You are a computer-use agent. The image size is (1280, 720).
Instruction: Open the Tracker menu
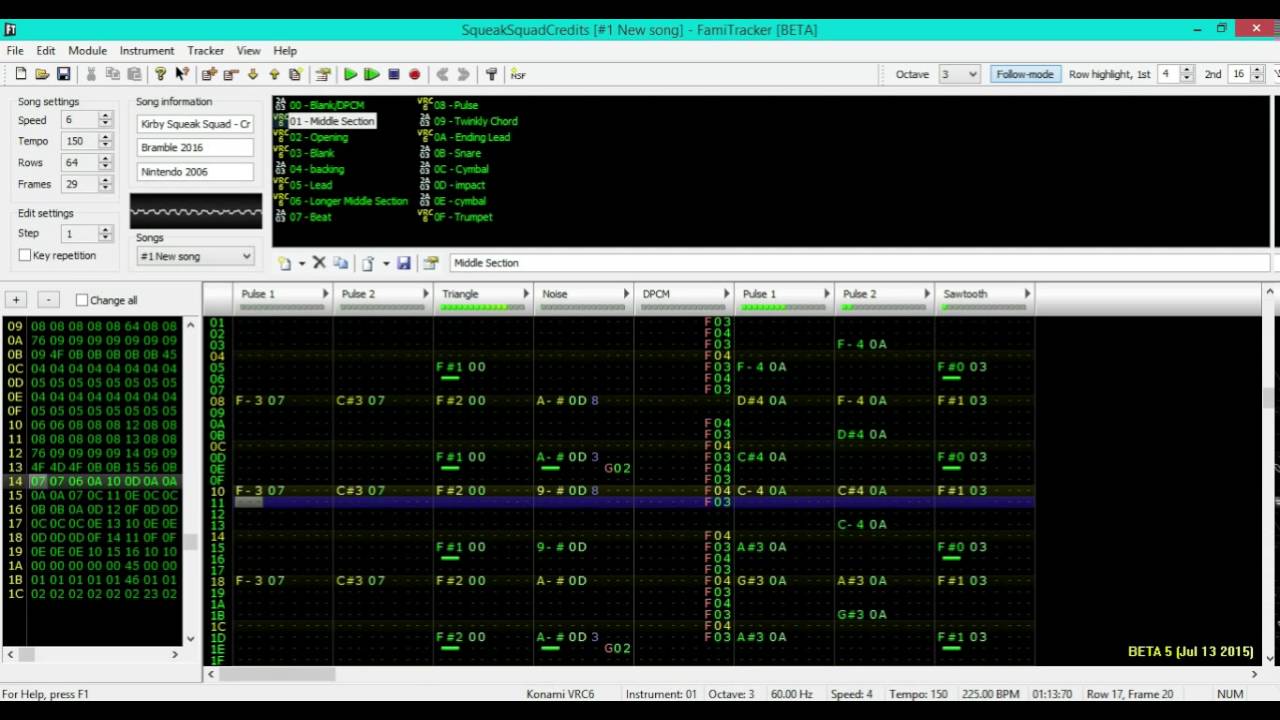coord(206,51)
